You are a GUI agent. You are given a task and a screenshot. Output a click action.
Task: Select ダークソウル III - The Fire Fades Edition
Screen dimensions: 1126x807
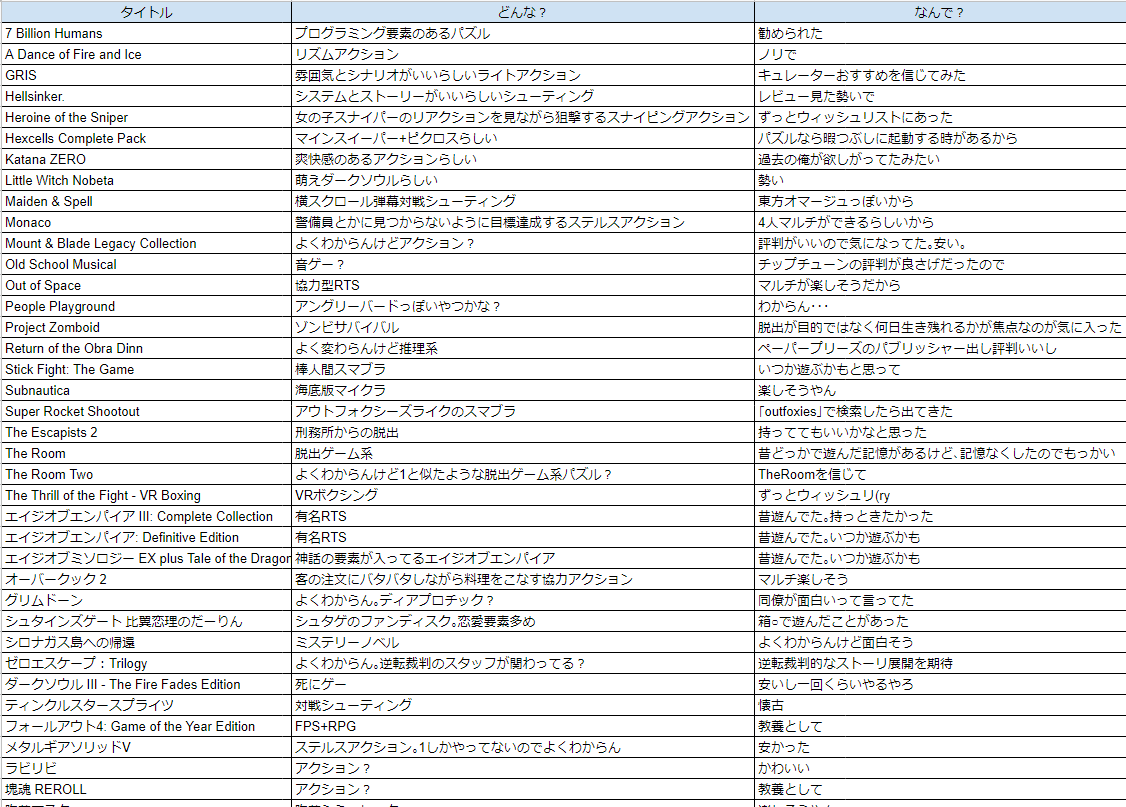click(x=146, y=684)
